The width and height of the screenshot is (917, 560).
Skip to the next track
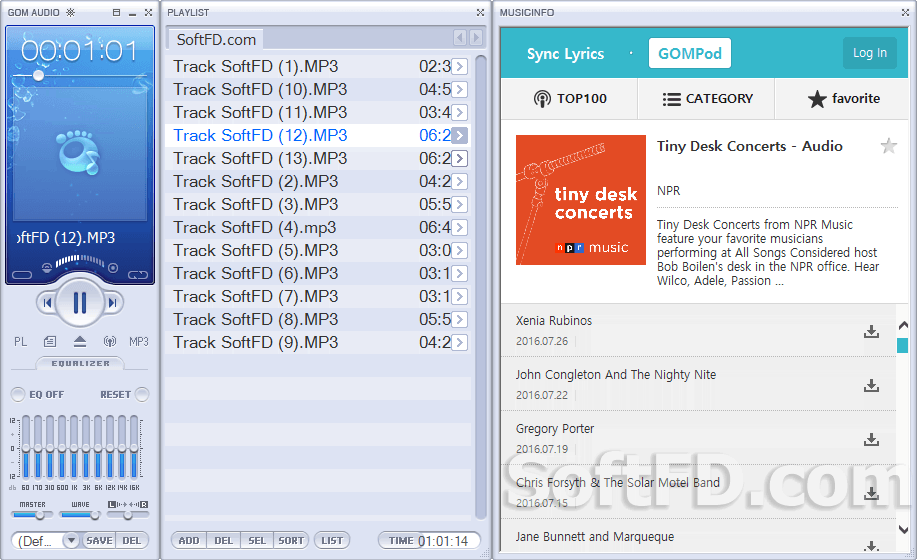click(x=113, y=303)
